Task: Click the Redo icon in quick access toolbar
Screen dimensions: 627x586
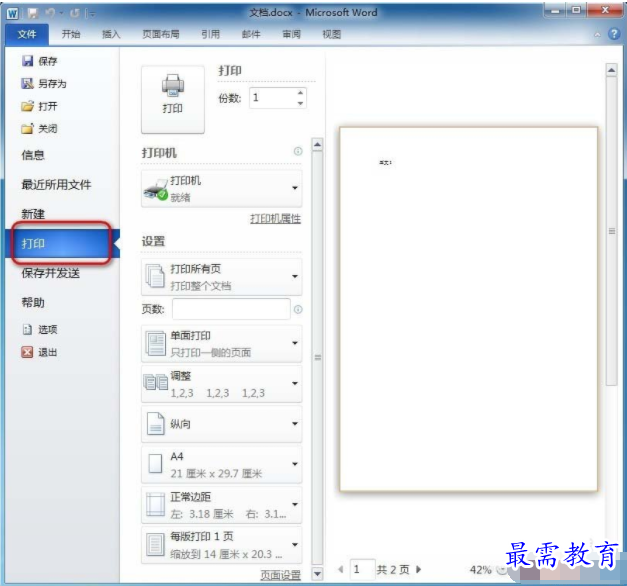Action: point(74,14)
